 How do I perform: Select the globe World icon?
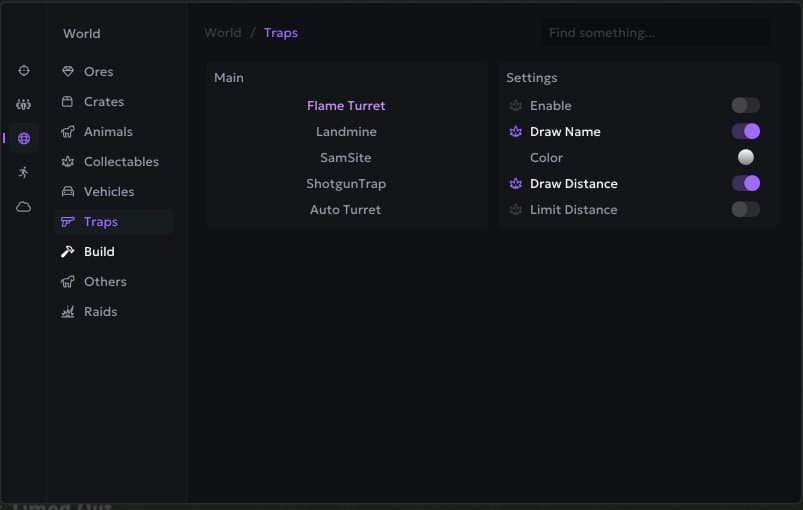(x=24, y=138)
